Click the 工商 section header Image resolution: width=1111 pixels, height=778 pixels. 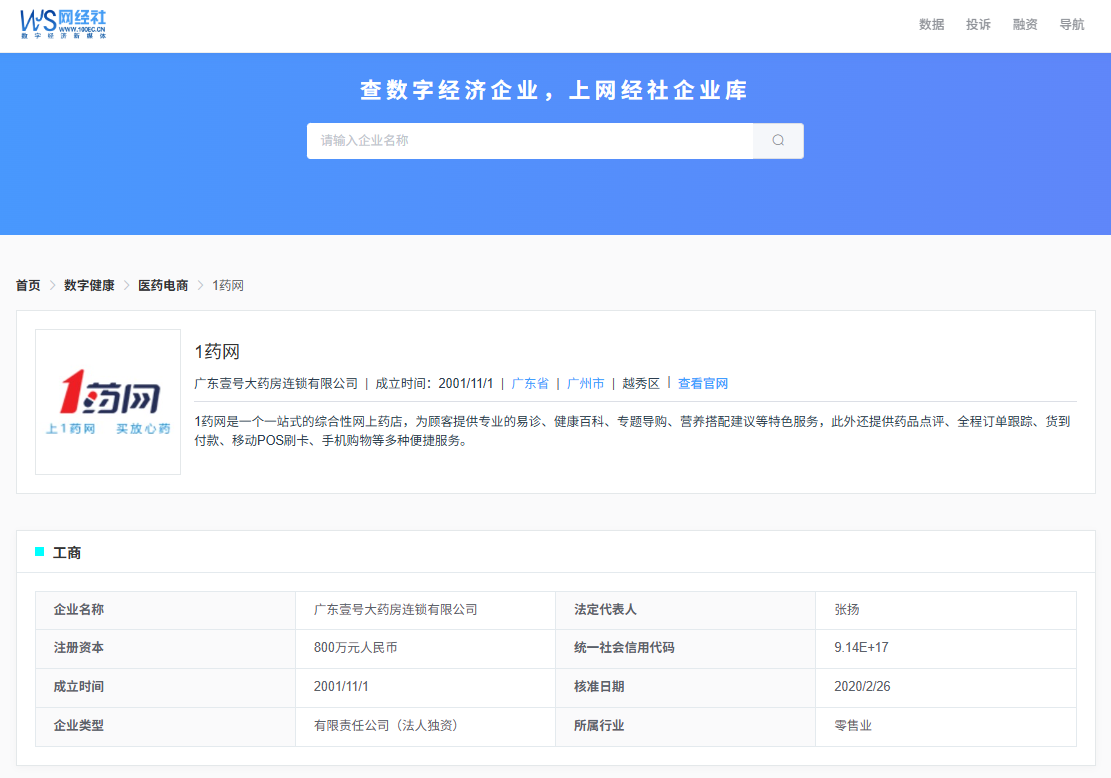[x=67, y=553]
